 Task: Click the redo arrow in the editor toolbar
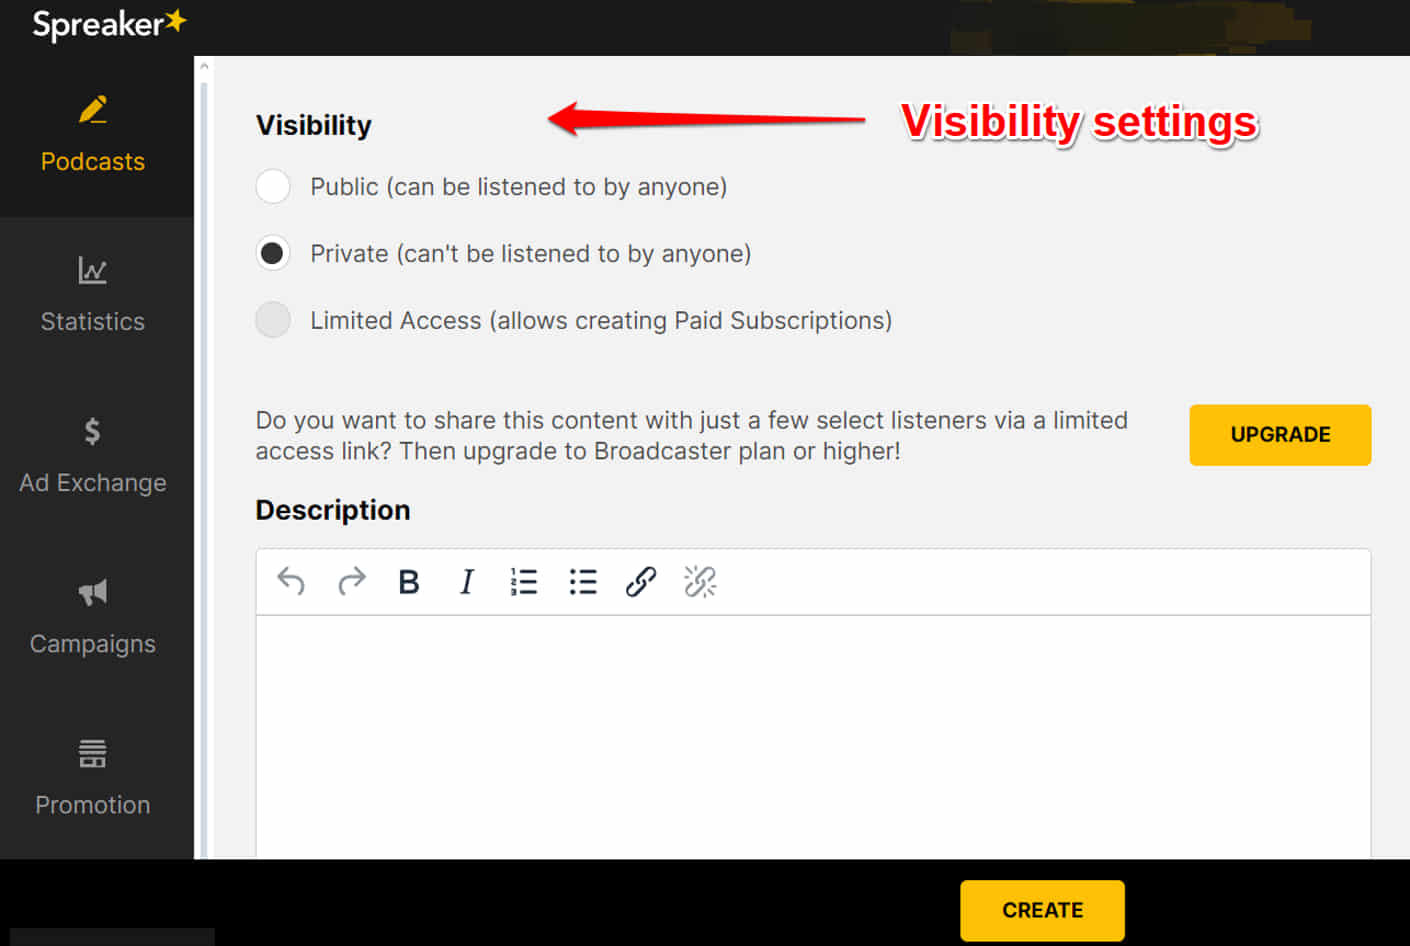(351, 582)
